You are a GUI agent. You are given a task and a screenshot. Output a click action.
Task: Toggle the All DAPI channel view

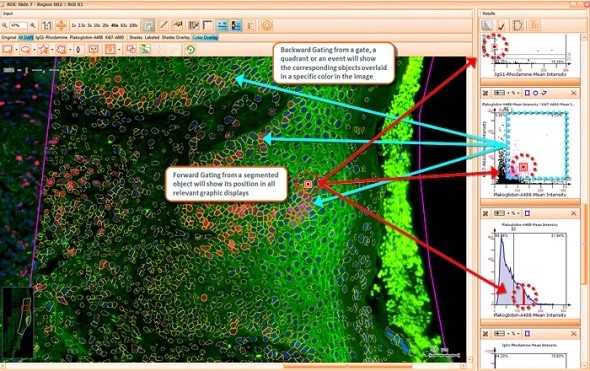(x=26, y=37)
